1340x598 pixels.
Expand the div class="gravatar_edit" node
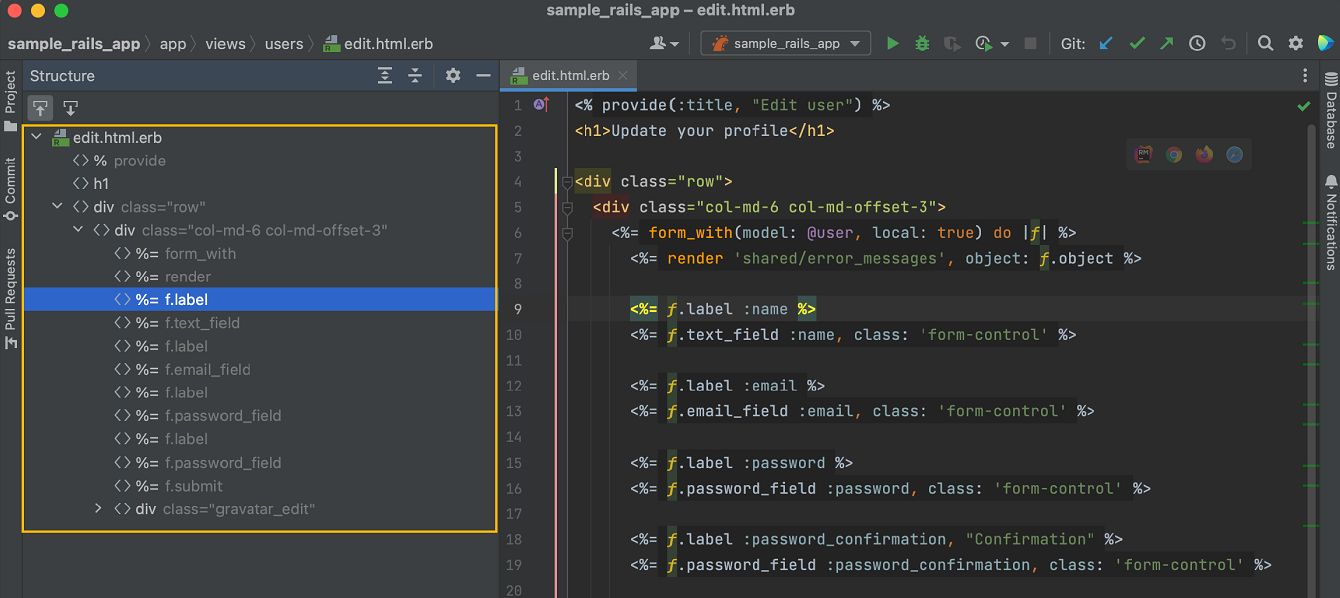98,509
